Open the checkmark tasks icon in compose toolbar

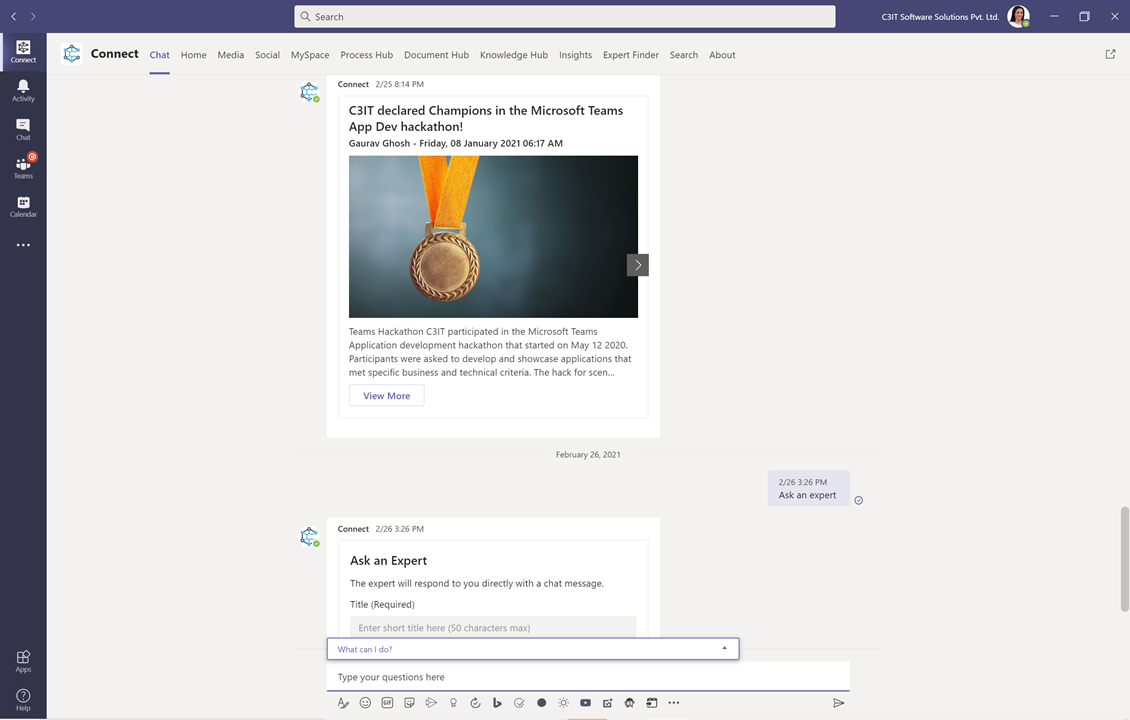tap(519, 703)
